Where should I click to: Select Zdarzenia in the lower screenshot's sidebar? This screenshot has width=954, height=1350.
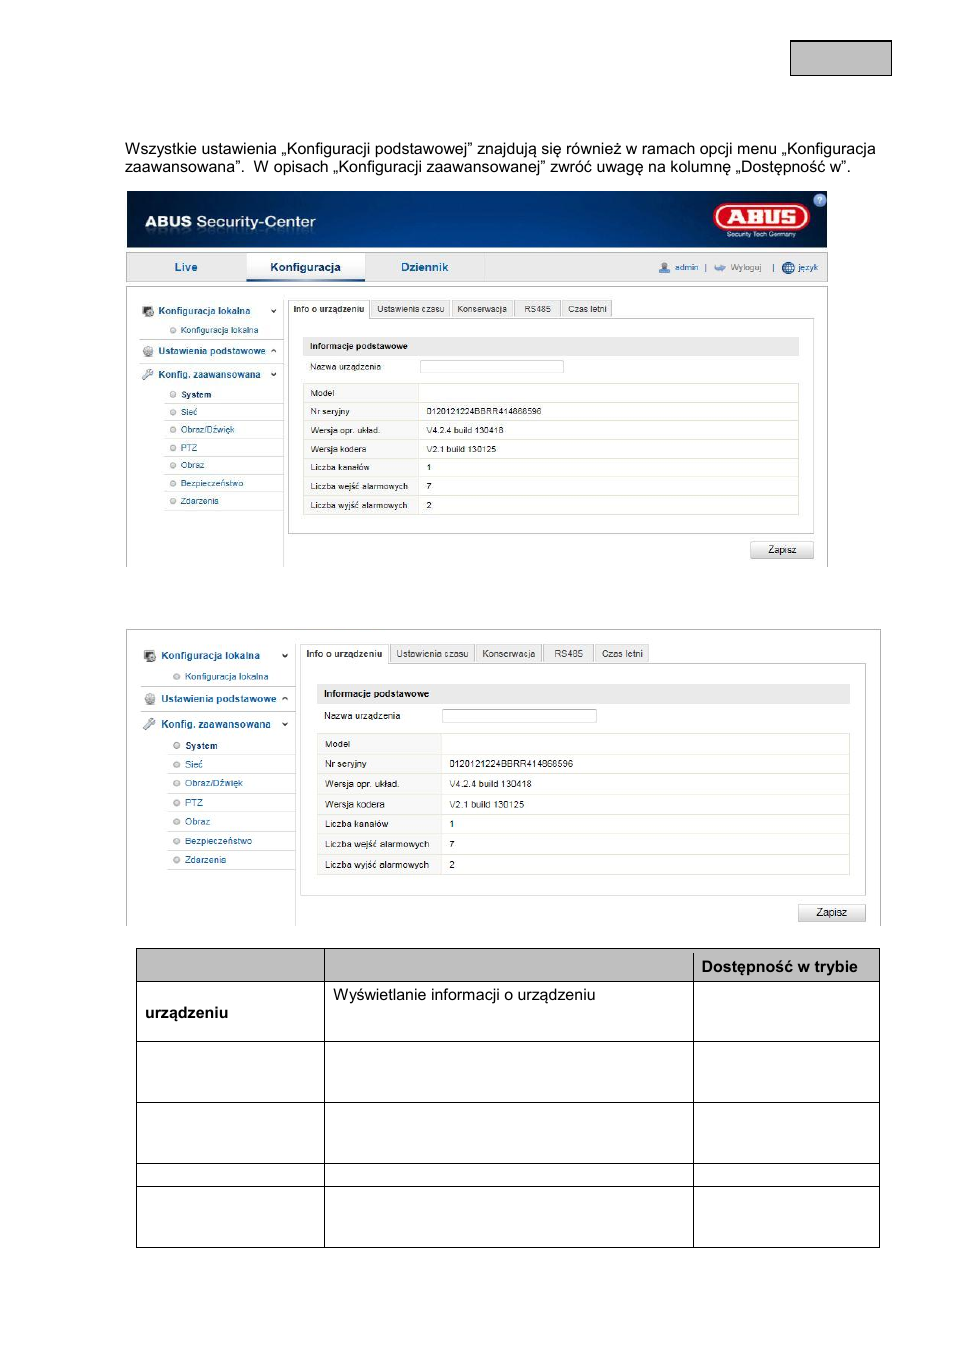tap(205, 860)
